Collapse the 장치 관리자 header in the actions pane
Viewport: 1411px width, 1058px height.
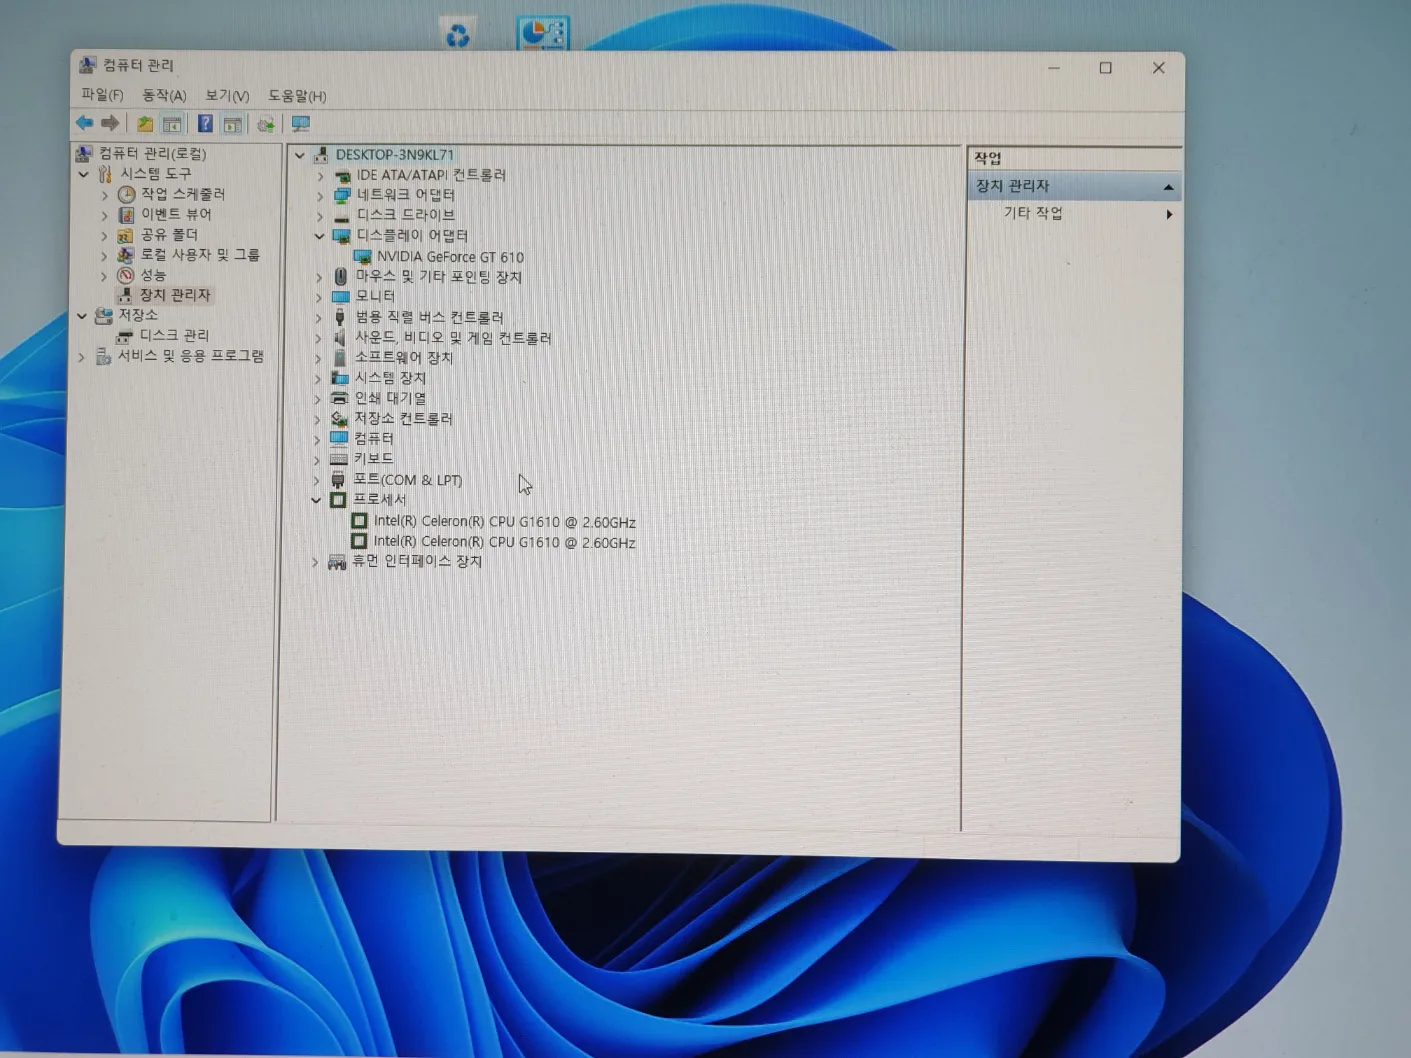[x=1168, y=187]
